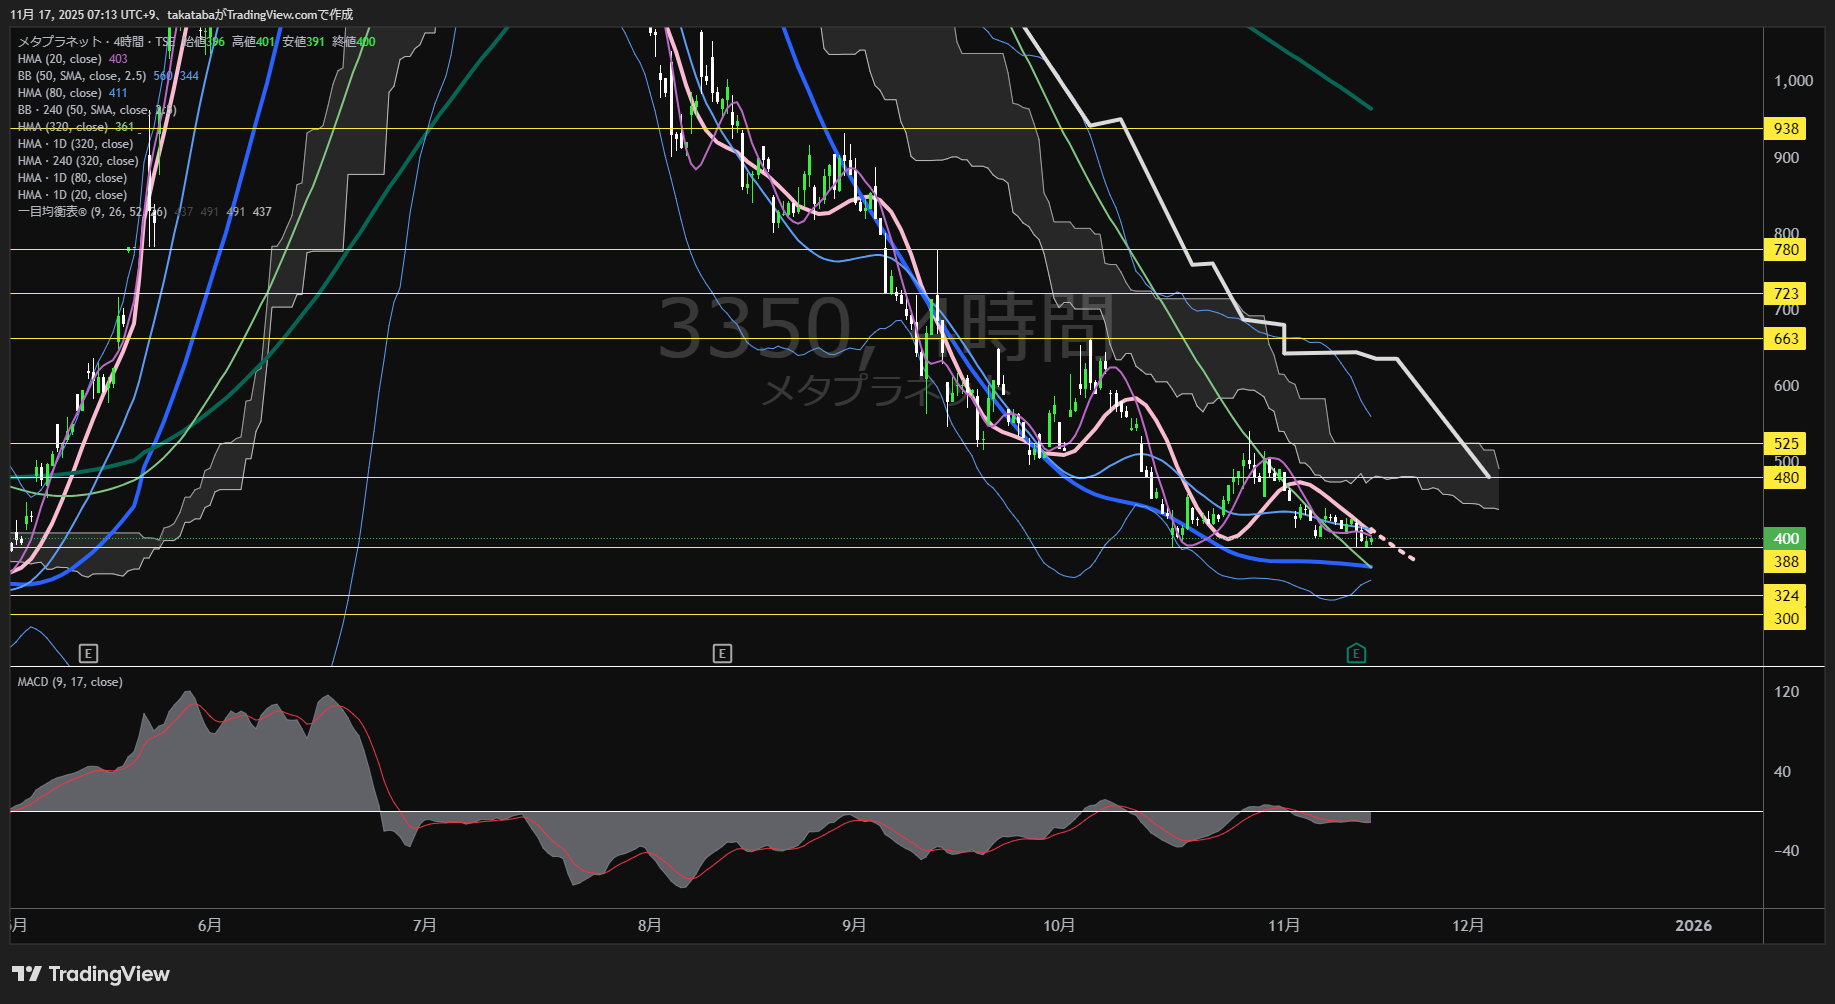Click the yellow 938 price line label
1835x1004 pixels.
coord(1786,129)
